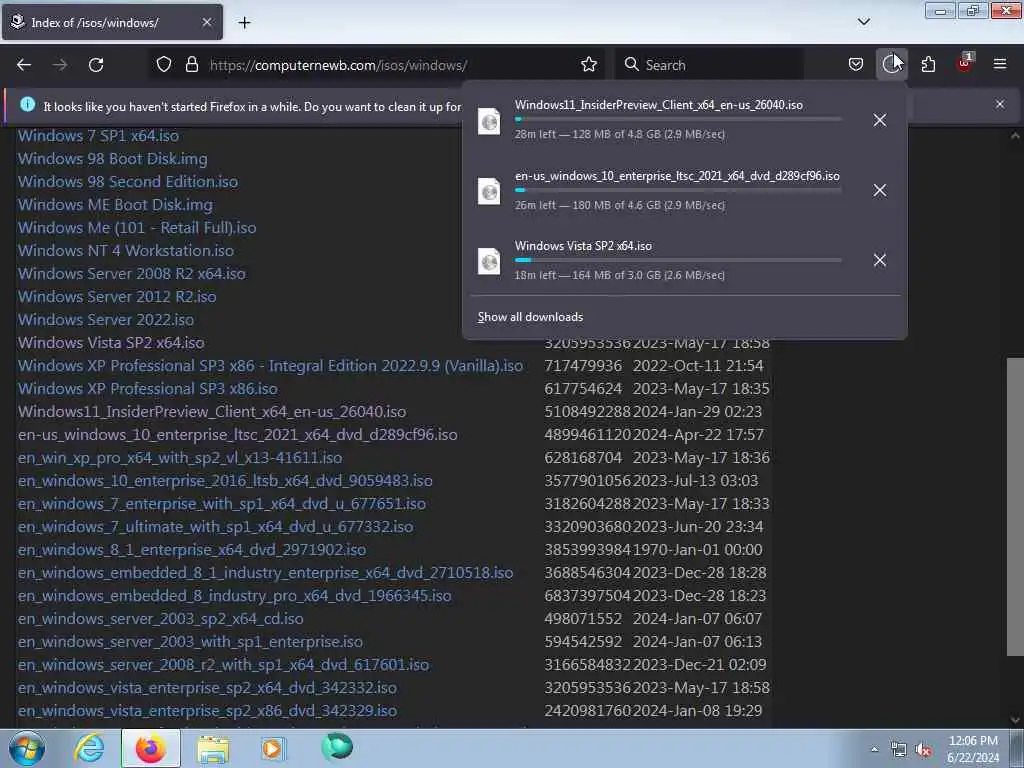Launch Internet Explorer from taskbar
The image size is (1024, 768).
tap(89, 748)
